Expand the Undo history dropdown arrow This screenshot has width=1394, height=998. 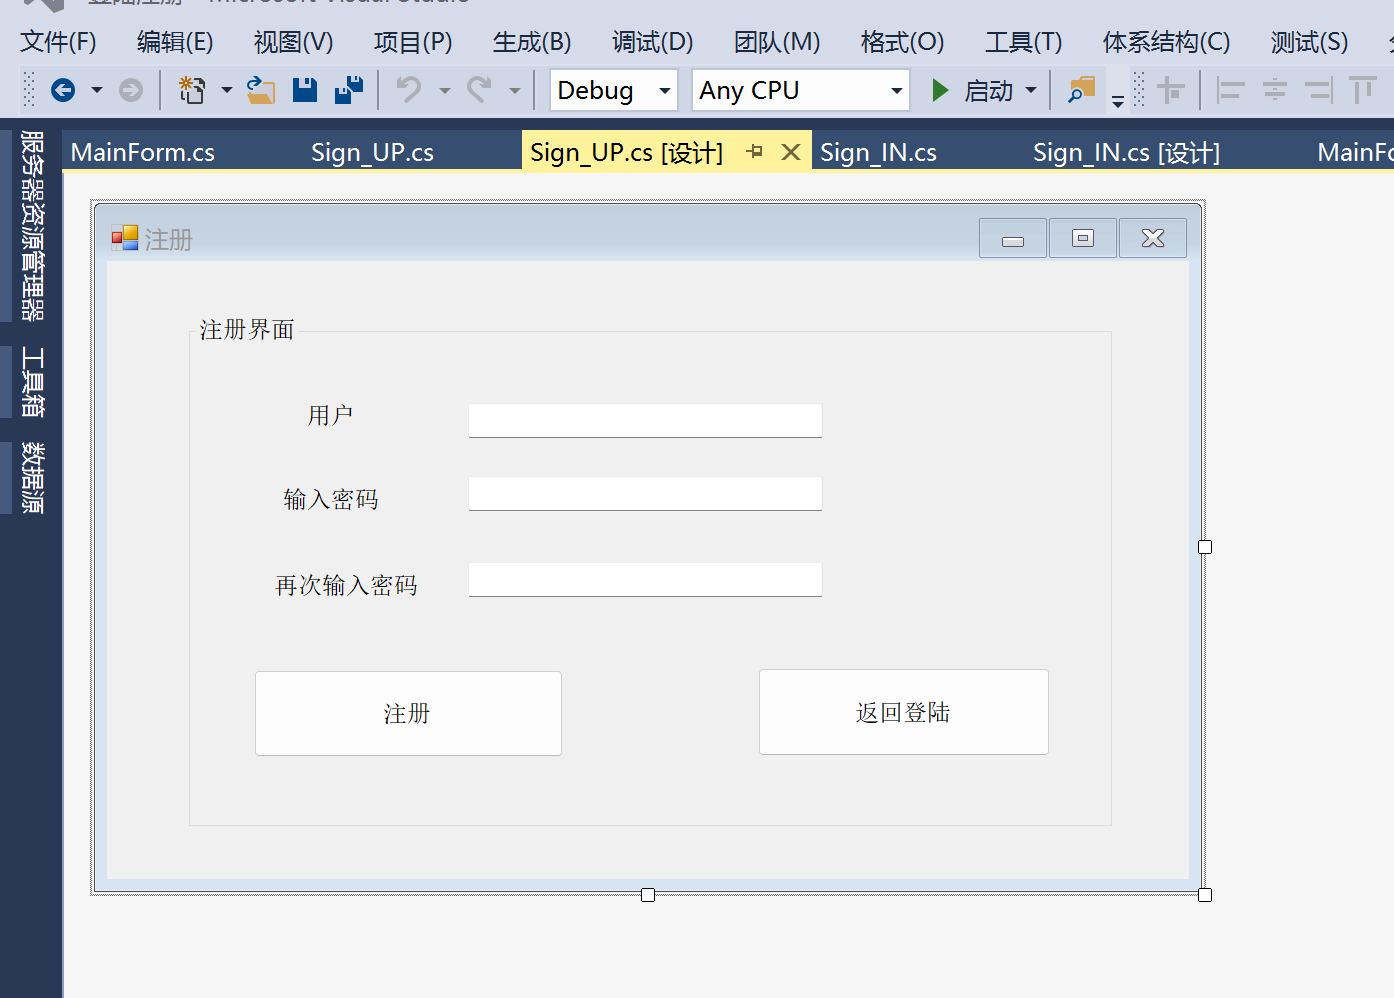[445, 91]
